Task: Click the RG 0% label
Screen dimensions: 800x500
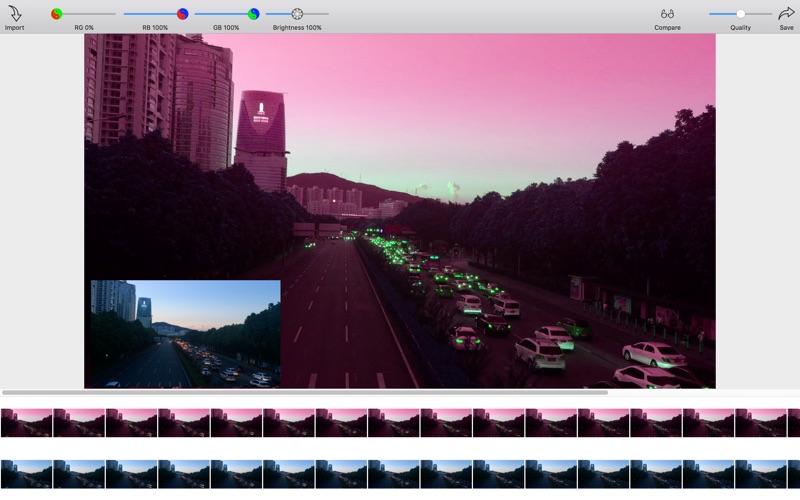Action: 84,28
